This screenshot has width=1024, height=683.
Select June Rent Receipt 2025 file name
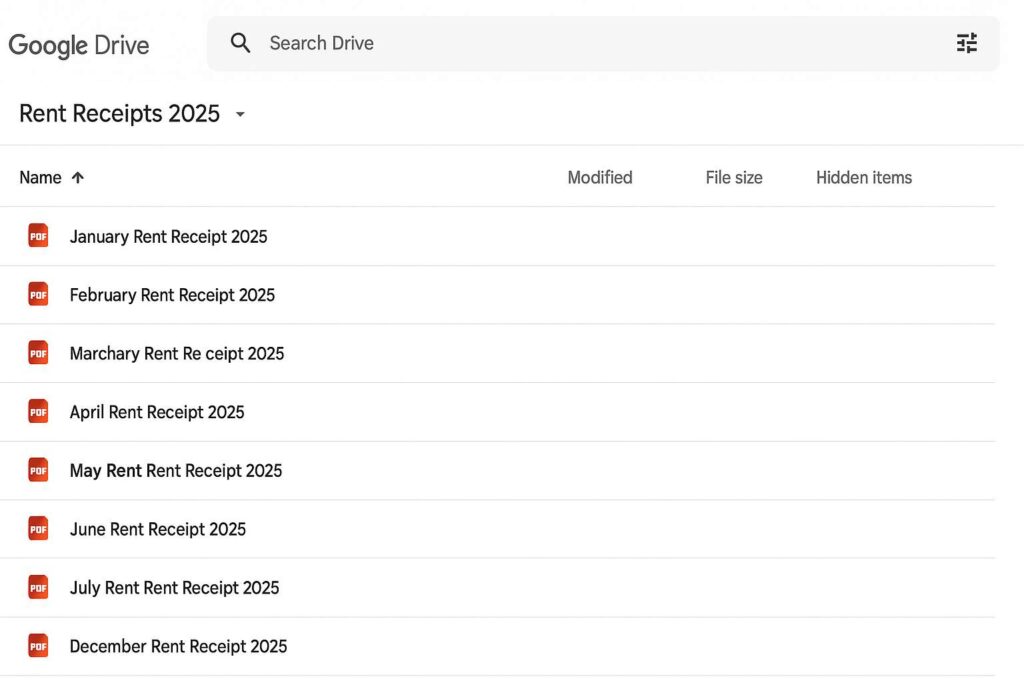tap(158, 530)
